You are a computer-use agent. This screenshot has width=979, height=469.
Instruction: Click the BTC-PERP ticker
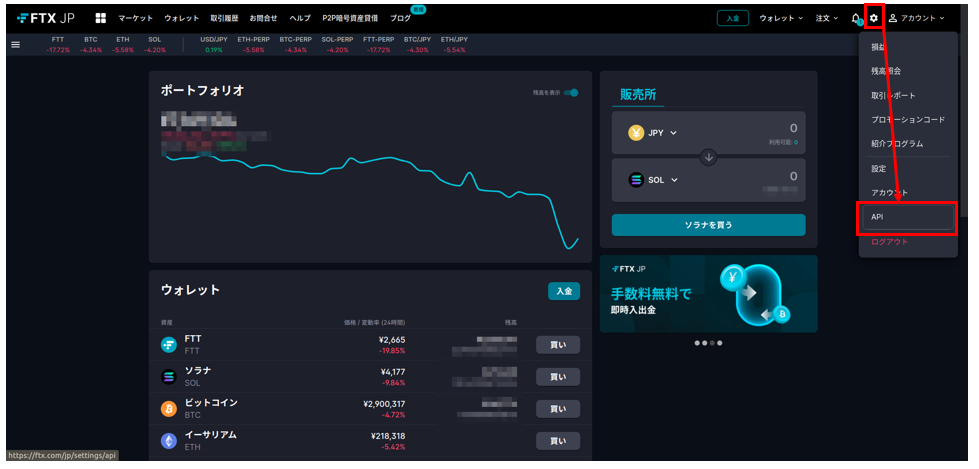point(295,44)
